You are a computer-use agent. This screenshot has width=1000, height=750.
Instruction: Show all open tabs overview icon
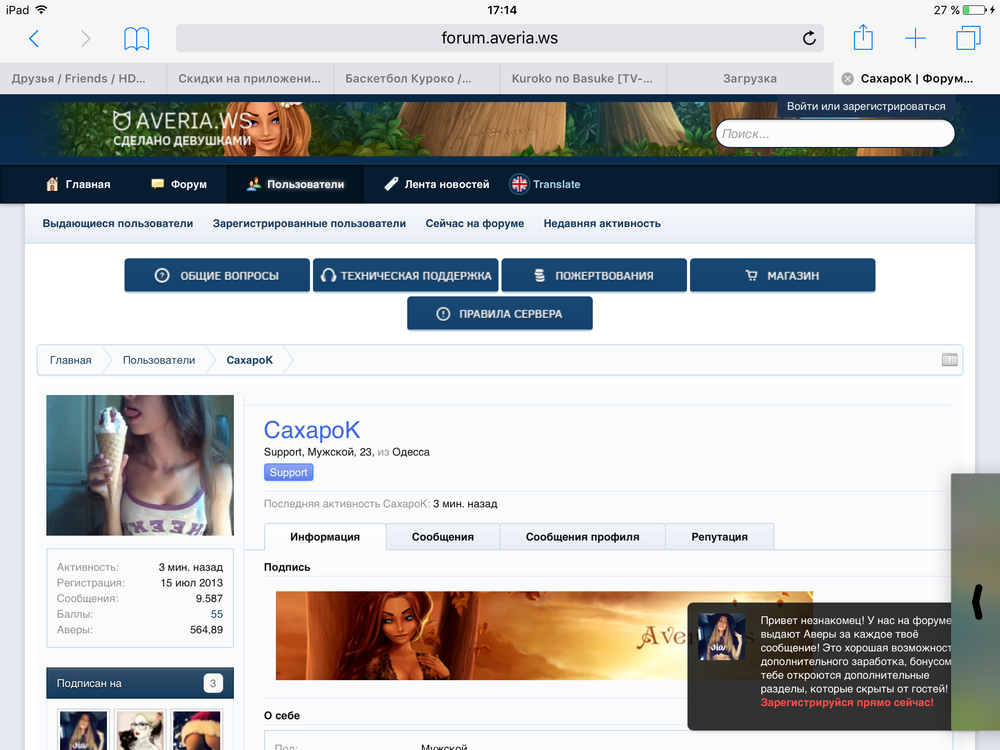click(968, 39)
